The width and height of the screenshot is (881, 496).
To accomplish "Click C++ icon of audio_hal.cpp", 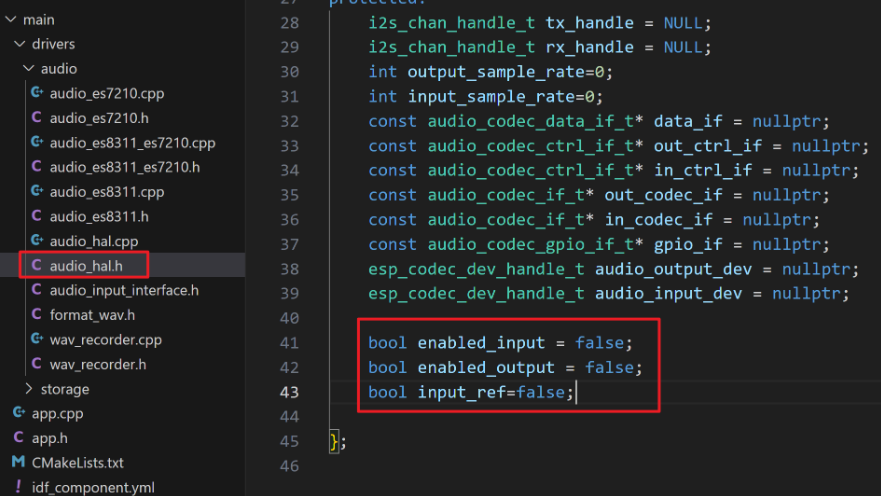I will tap(37, 240).
